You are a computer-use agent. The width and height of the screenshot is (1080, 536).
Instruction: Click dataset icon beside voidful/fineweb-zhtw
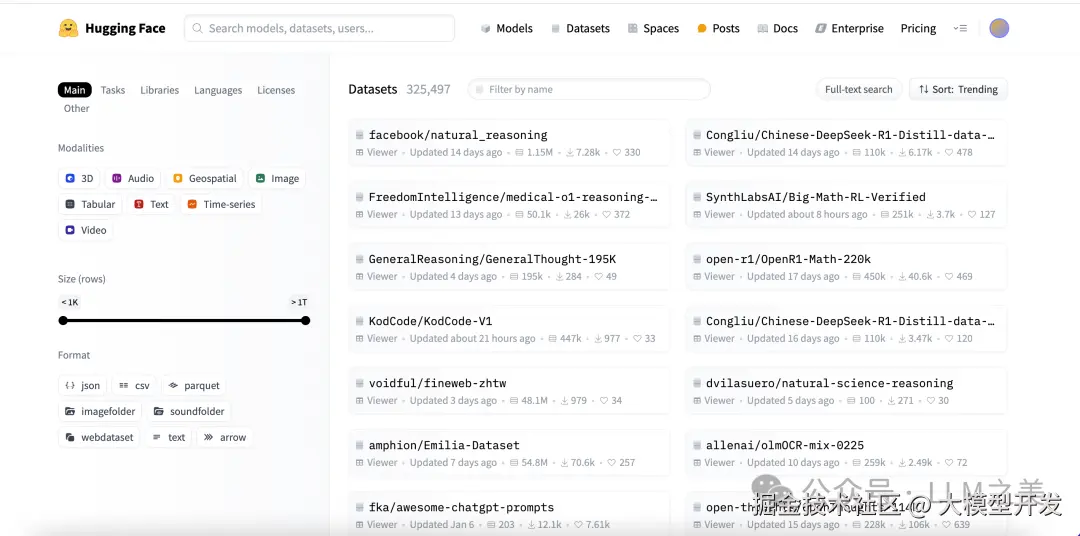click(x=360, y=383)
